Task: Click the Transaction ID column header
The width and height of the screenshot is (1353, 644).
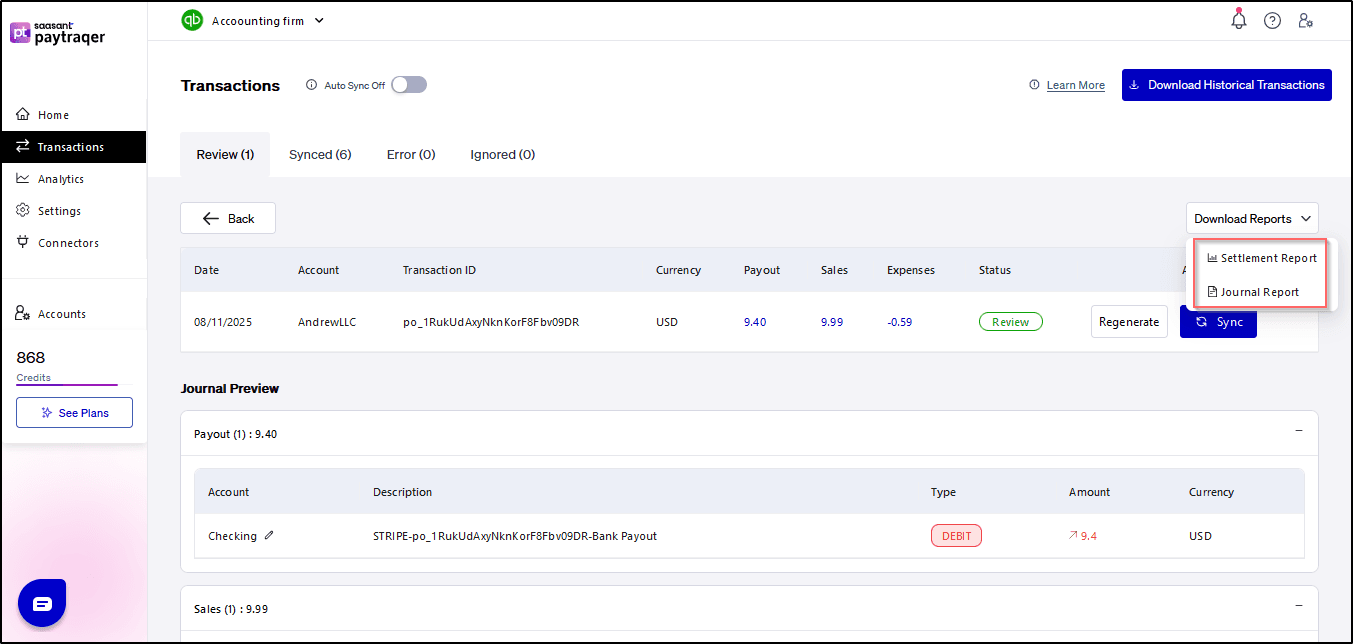Action: coord(440,270)
